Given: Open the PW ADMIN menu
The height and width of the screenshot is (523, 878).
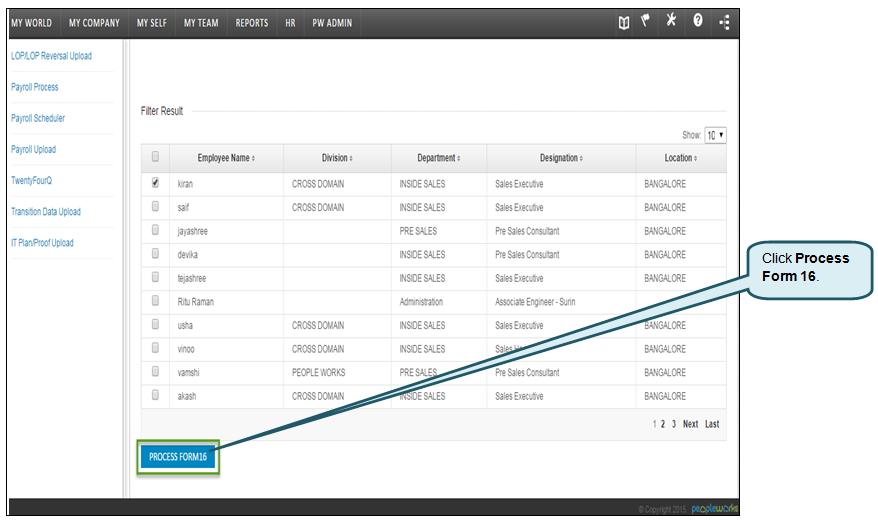Looking at the screenshot, I should [332, 23].
